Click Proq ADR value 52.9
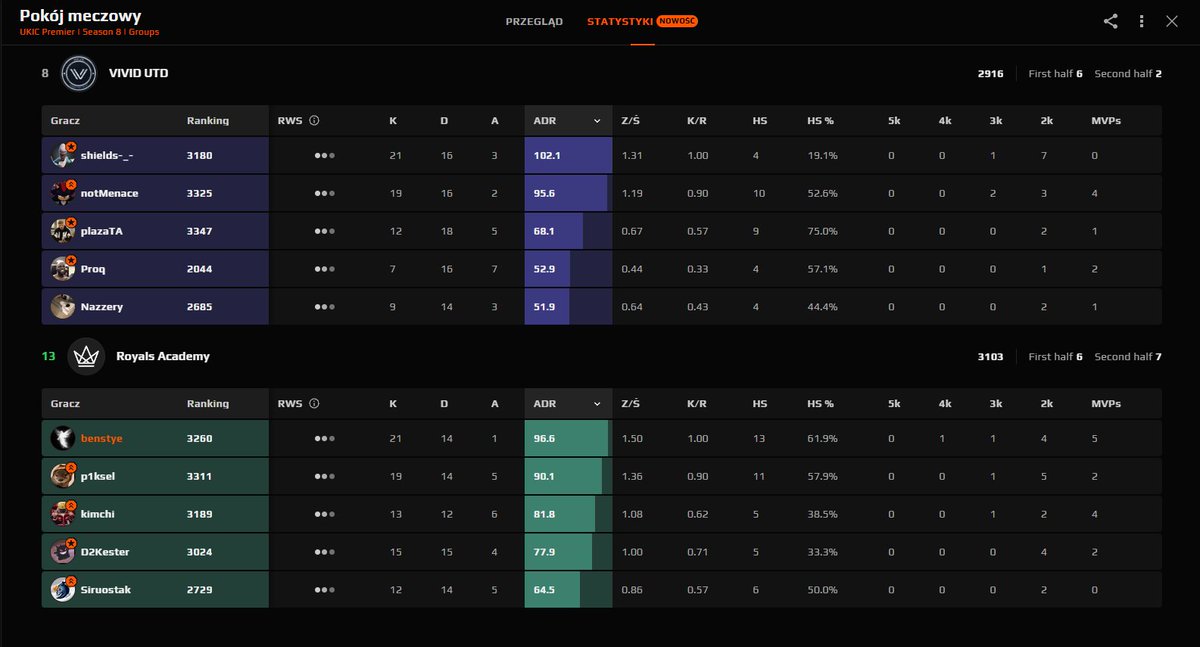Viewport: 1200px width, 647px height. click(x=545, y=270)
